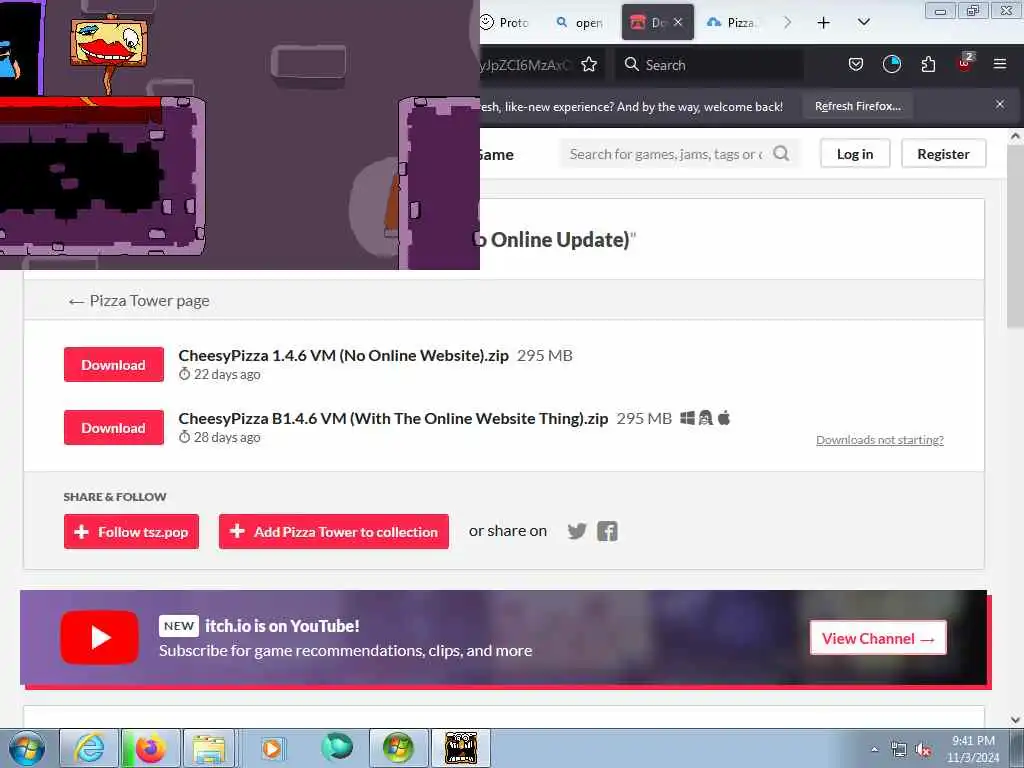Open Windows Explorer folder in taskbar
This screenshot has height=768, width=1024.
tap(208, 748)
